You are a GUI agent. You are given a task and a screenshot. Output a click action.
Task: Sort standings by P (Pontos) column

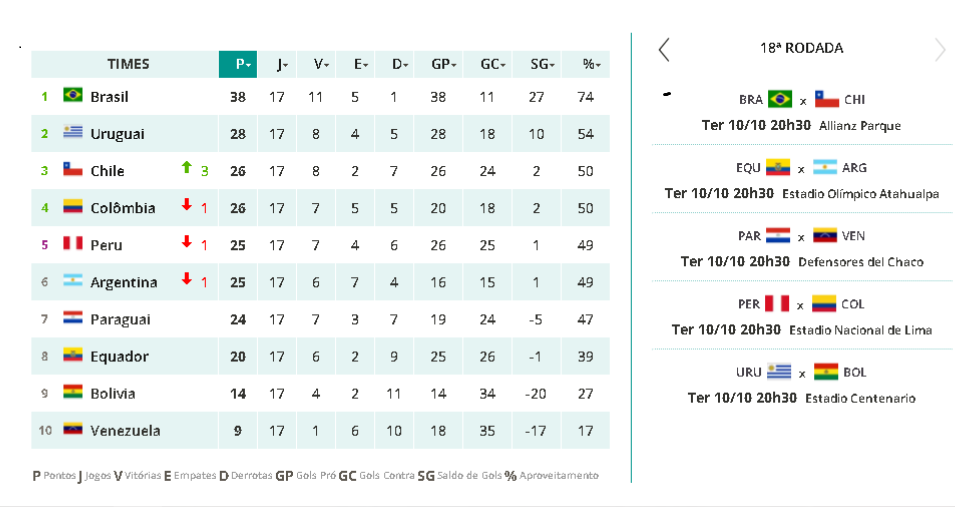[238, 64]
